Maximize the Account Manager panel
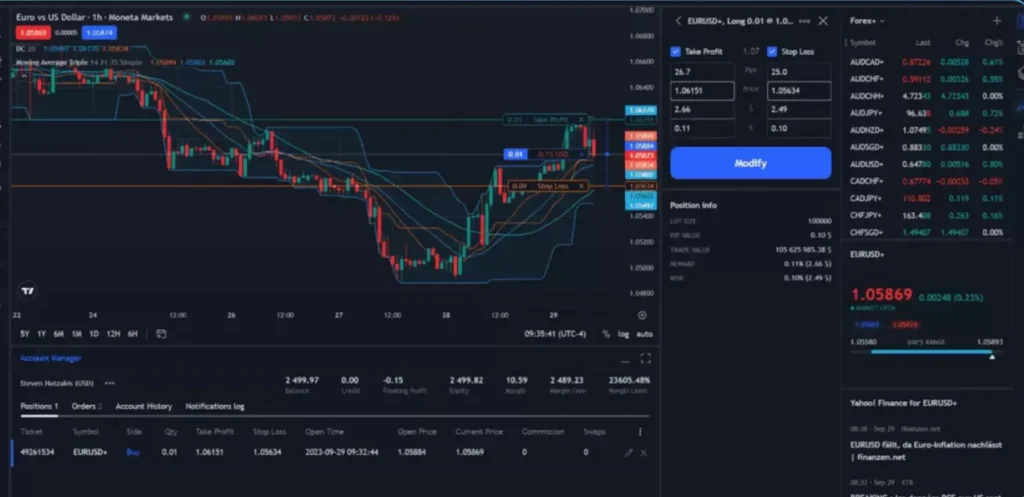The width and height of the screenshot is (1024, 497). (x=645, y=358)
